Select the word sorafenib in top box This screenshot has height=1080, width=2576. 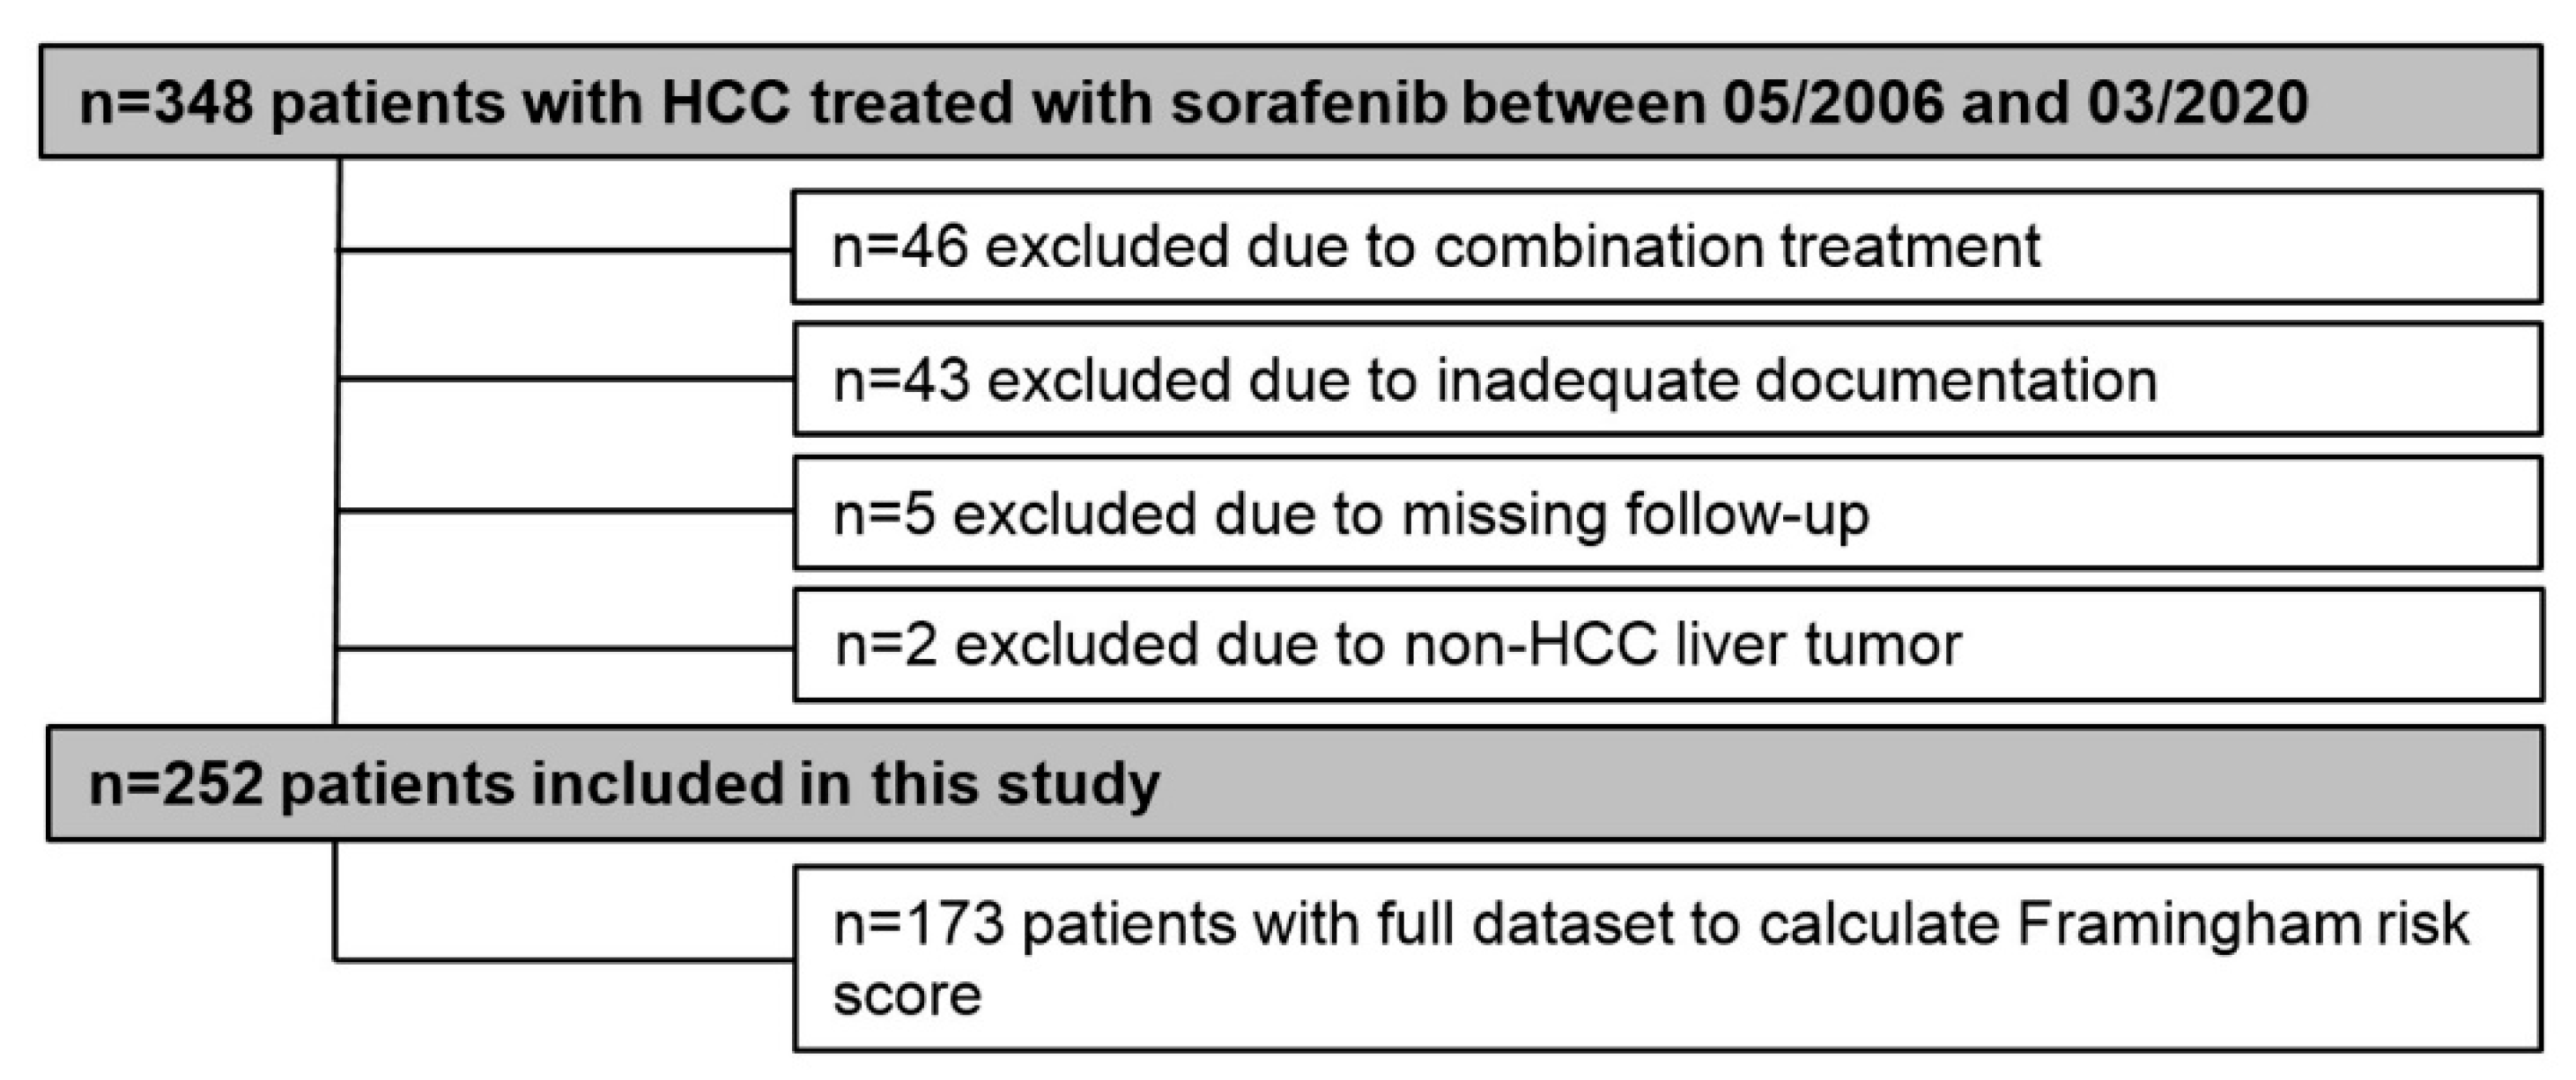coord(1308,104)
